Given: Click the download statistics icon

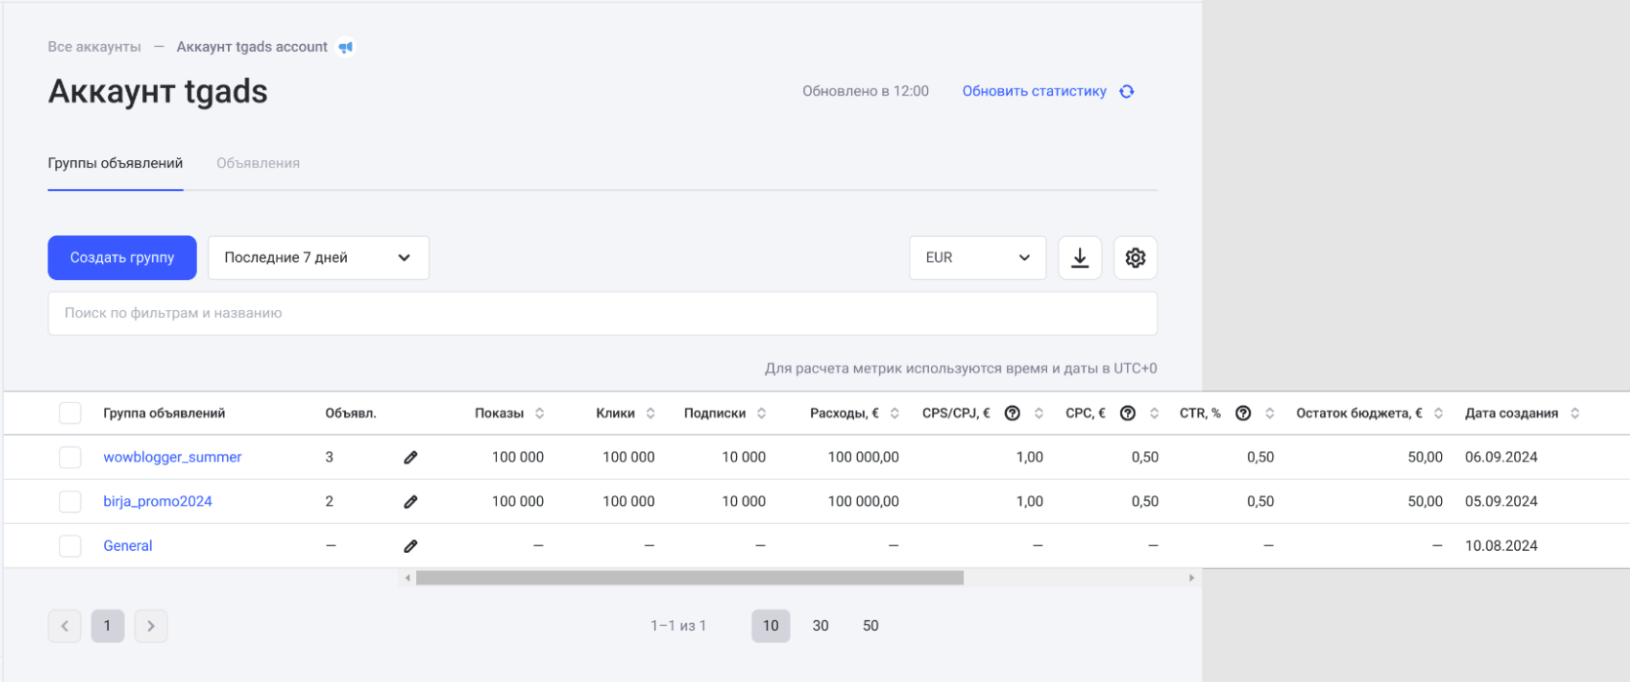Looking at the screenshot, I should tap(1080, 258).
